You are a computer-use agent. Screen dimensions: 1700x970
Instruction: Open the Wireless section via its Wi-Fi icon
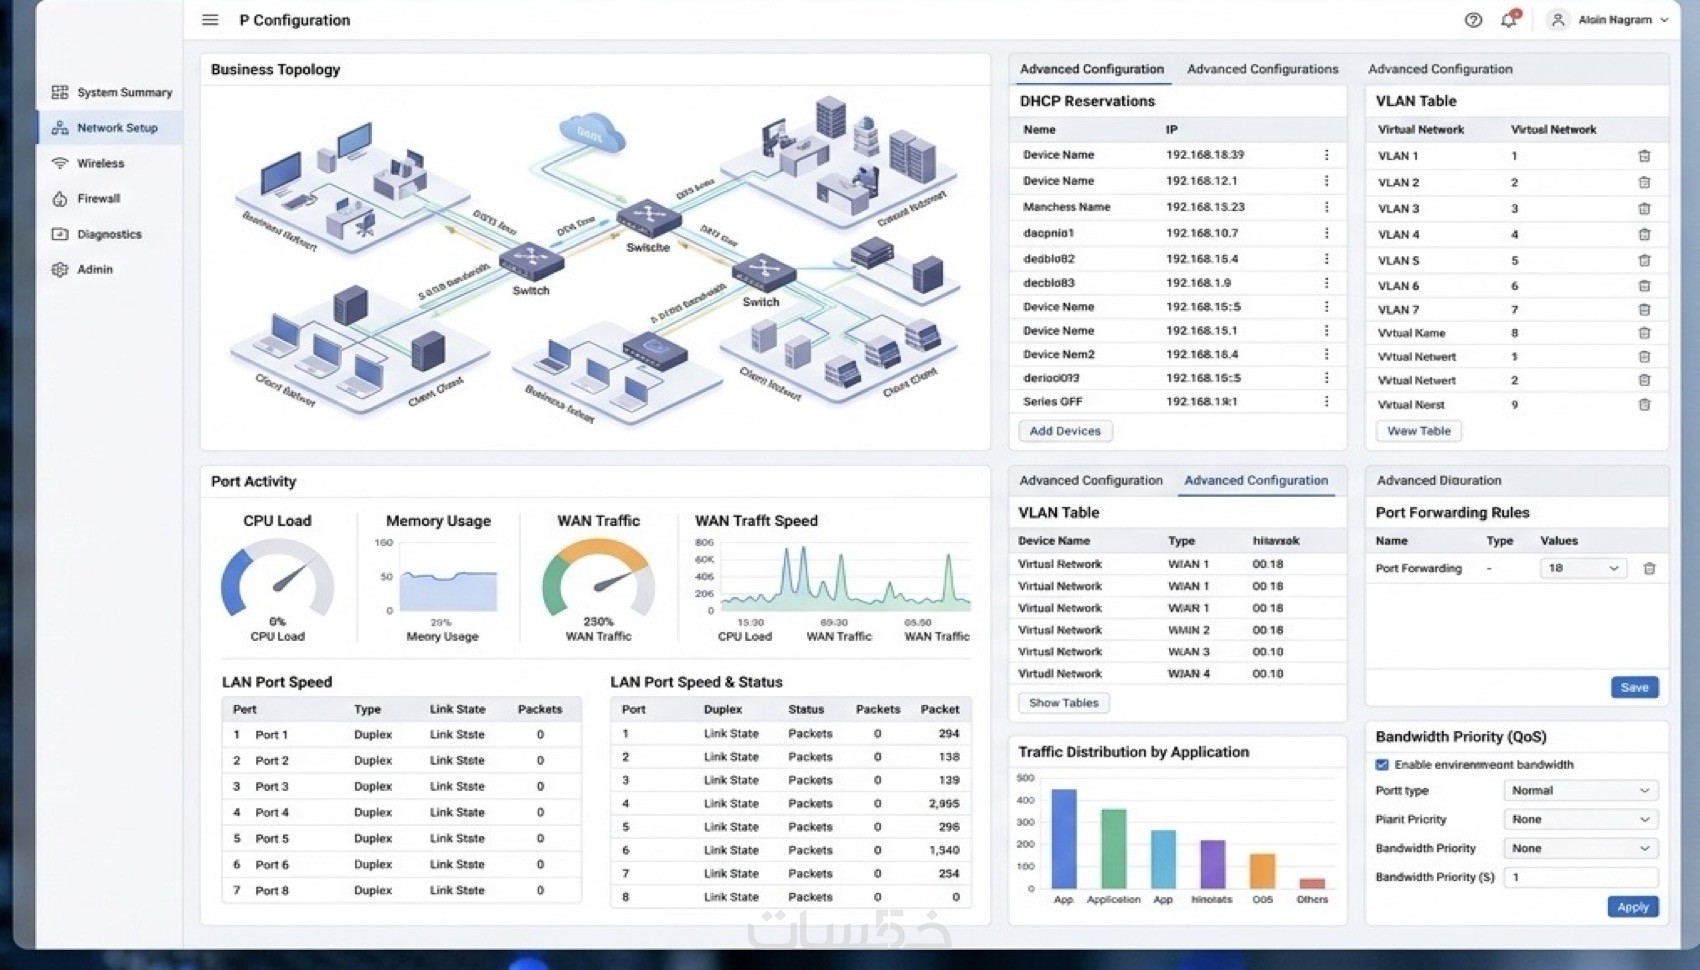point(60,163)
